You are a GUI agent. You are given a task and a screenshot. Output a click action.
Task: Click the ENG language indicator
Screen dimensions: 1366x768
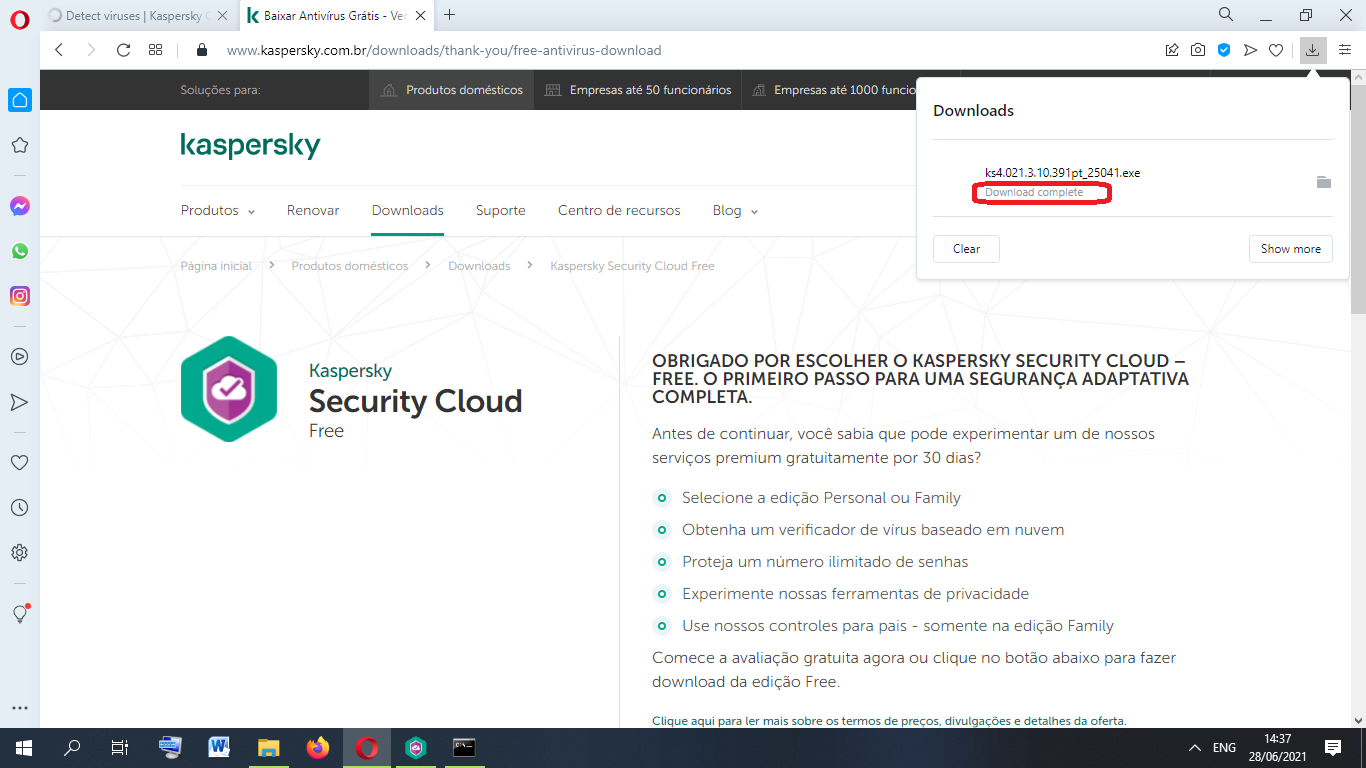point(1225,748)
